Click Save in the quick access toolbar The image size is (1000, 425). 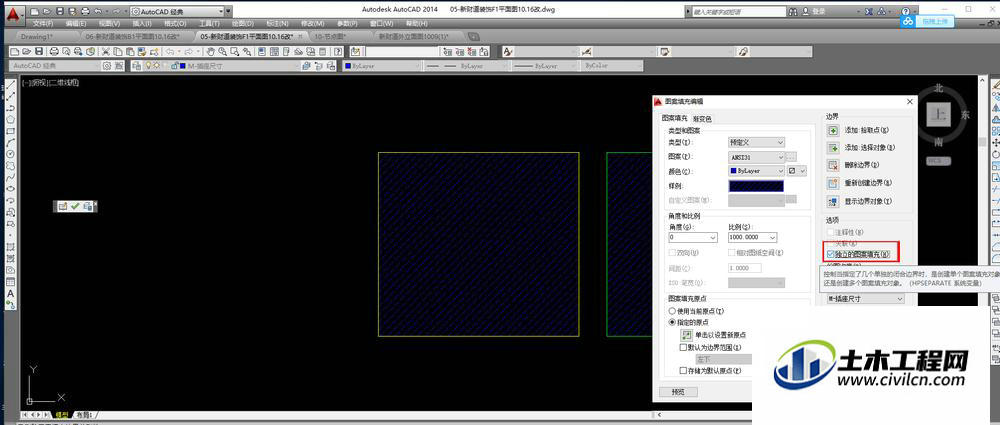coord(59,11)
